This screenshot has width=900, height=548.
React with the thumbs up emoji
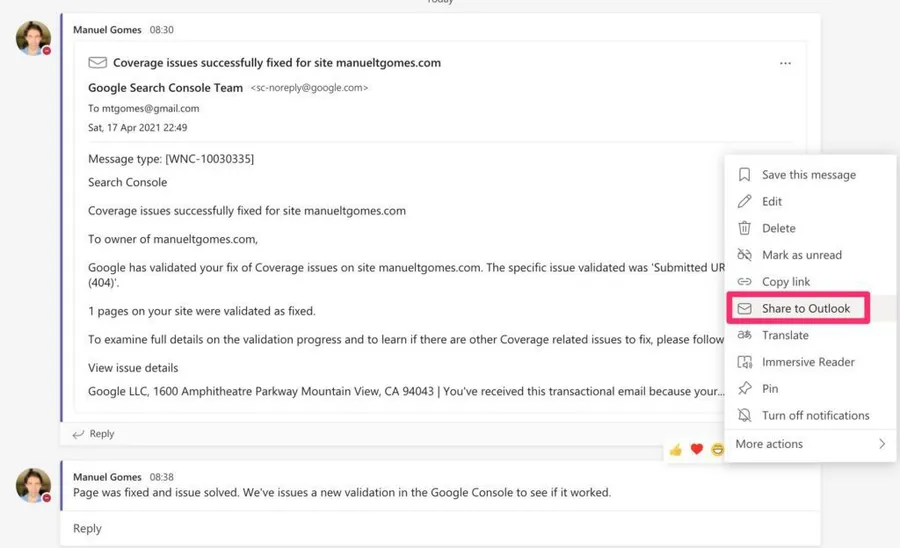pyautogui.click(x=676, y=450)
